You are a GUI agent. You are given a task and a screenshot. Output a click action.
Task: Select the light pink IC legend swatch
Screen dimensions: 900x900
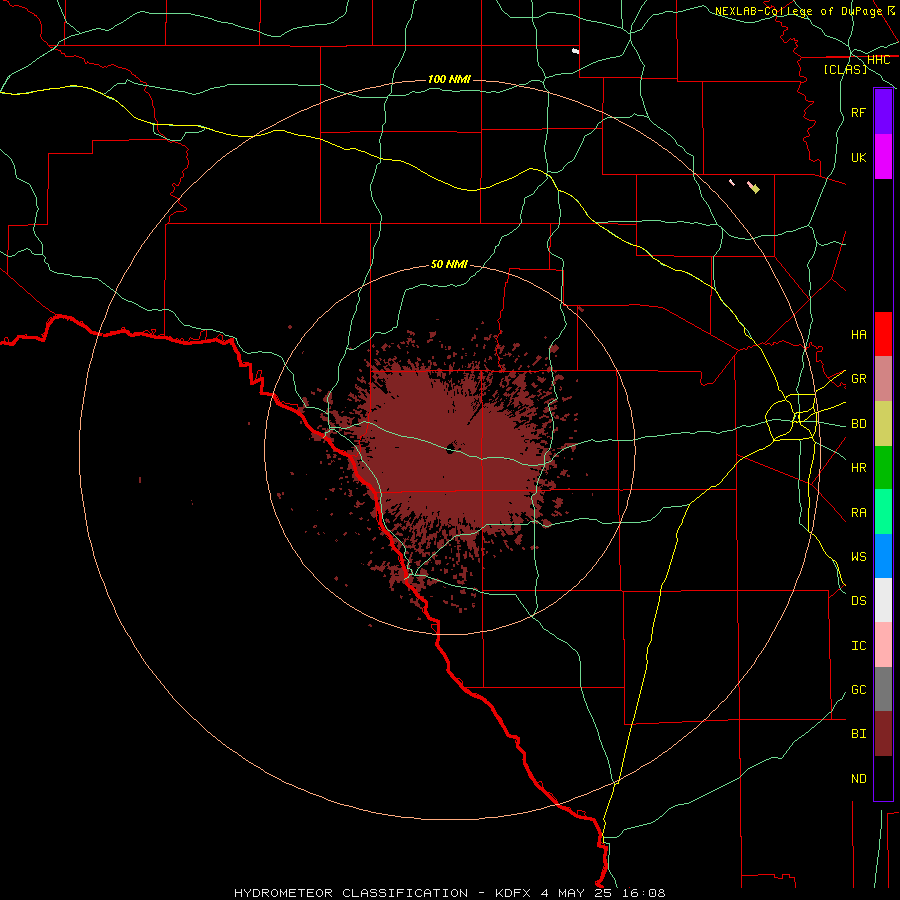coord(883,645)
